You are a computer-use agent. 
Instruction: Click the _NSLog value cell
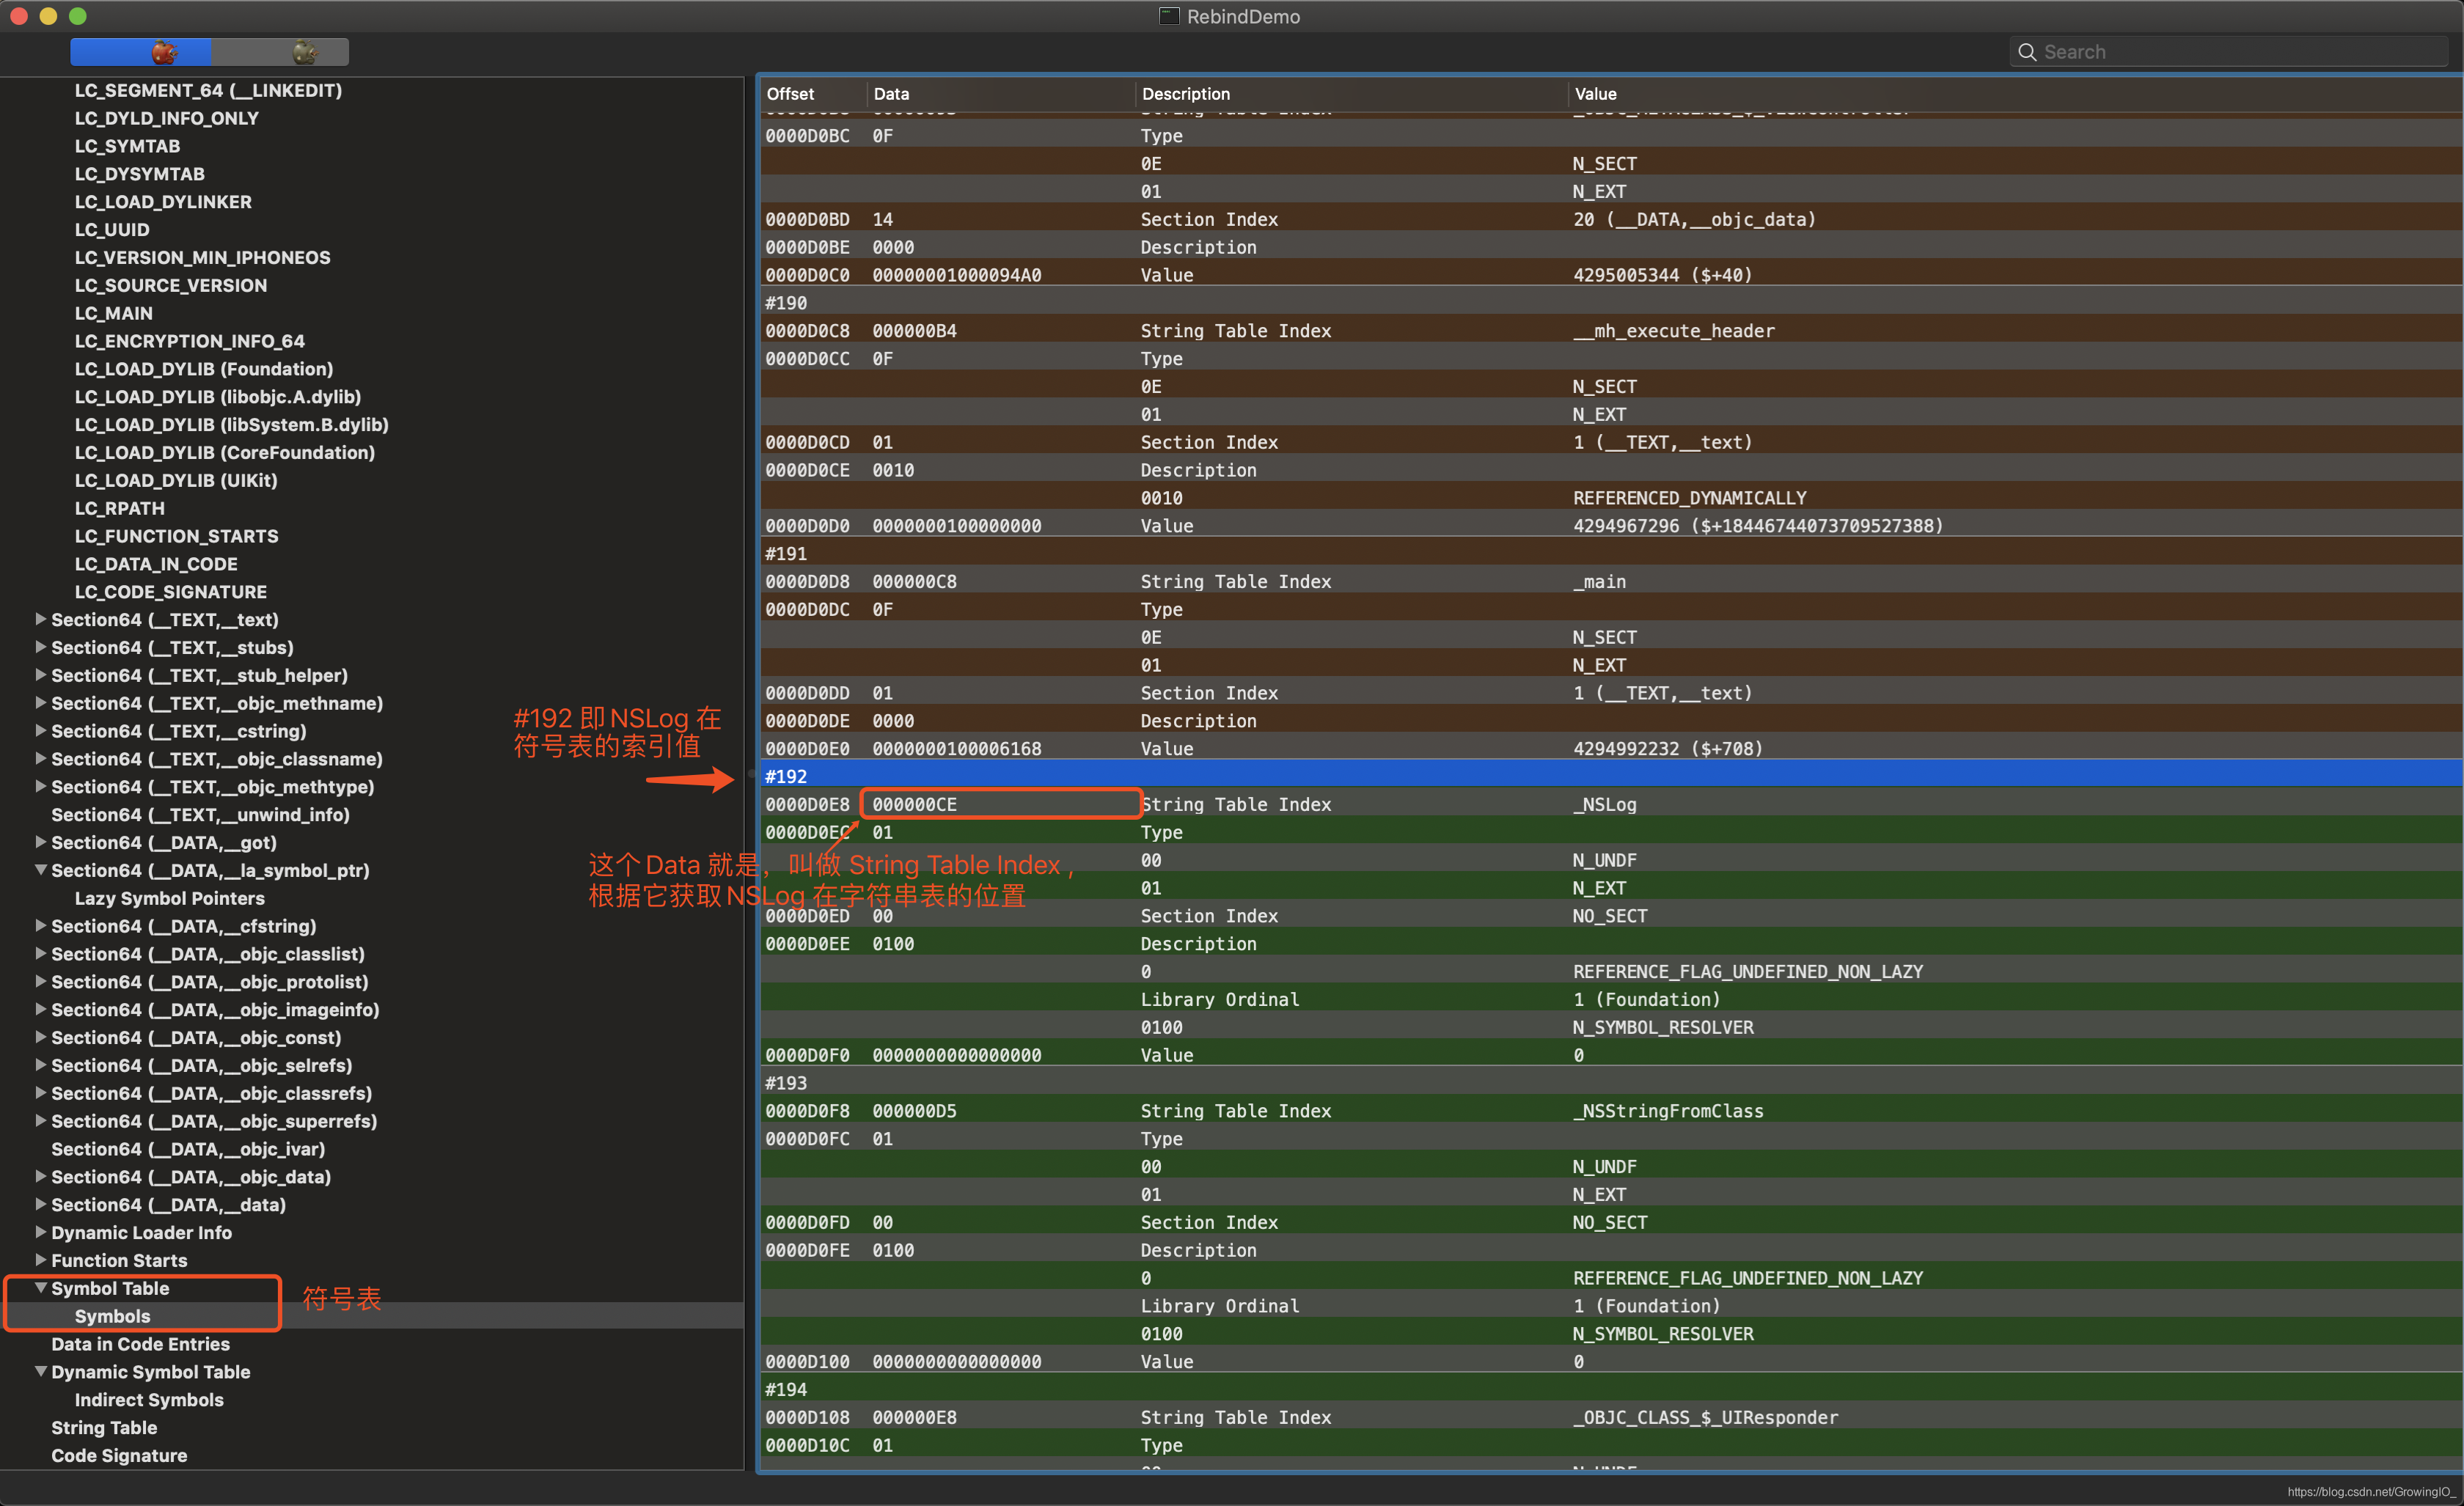[1605, 804]
